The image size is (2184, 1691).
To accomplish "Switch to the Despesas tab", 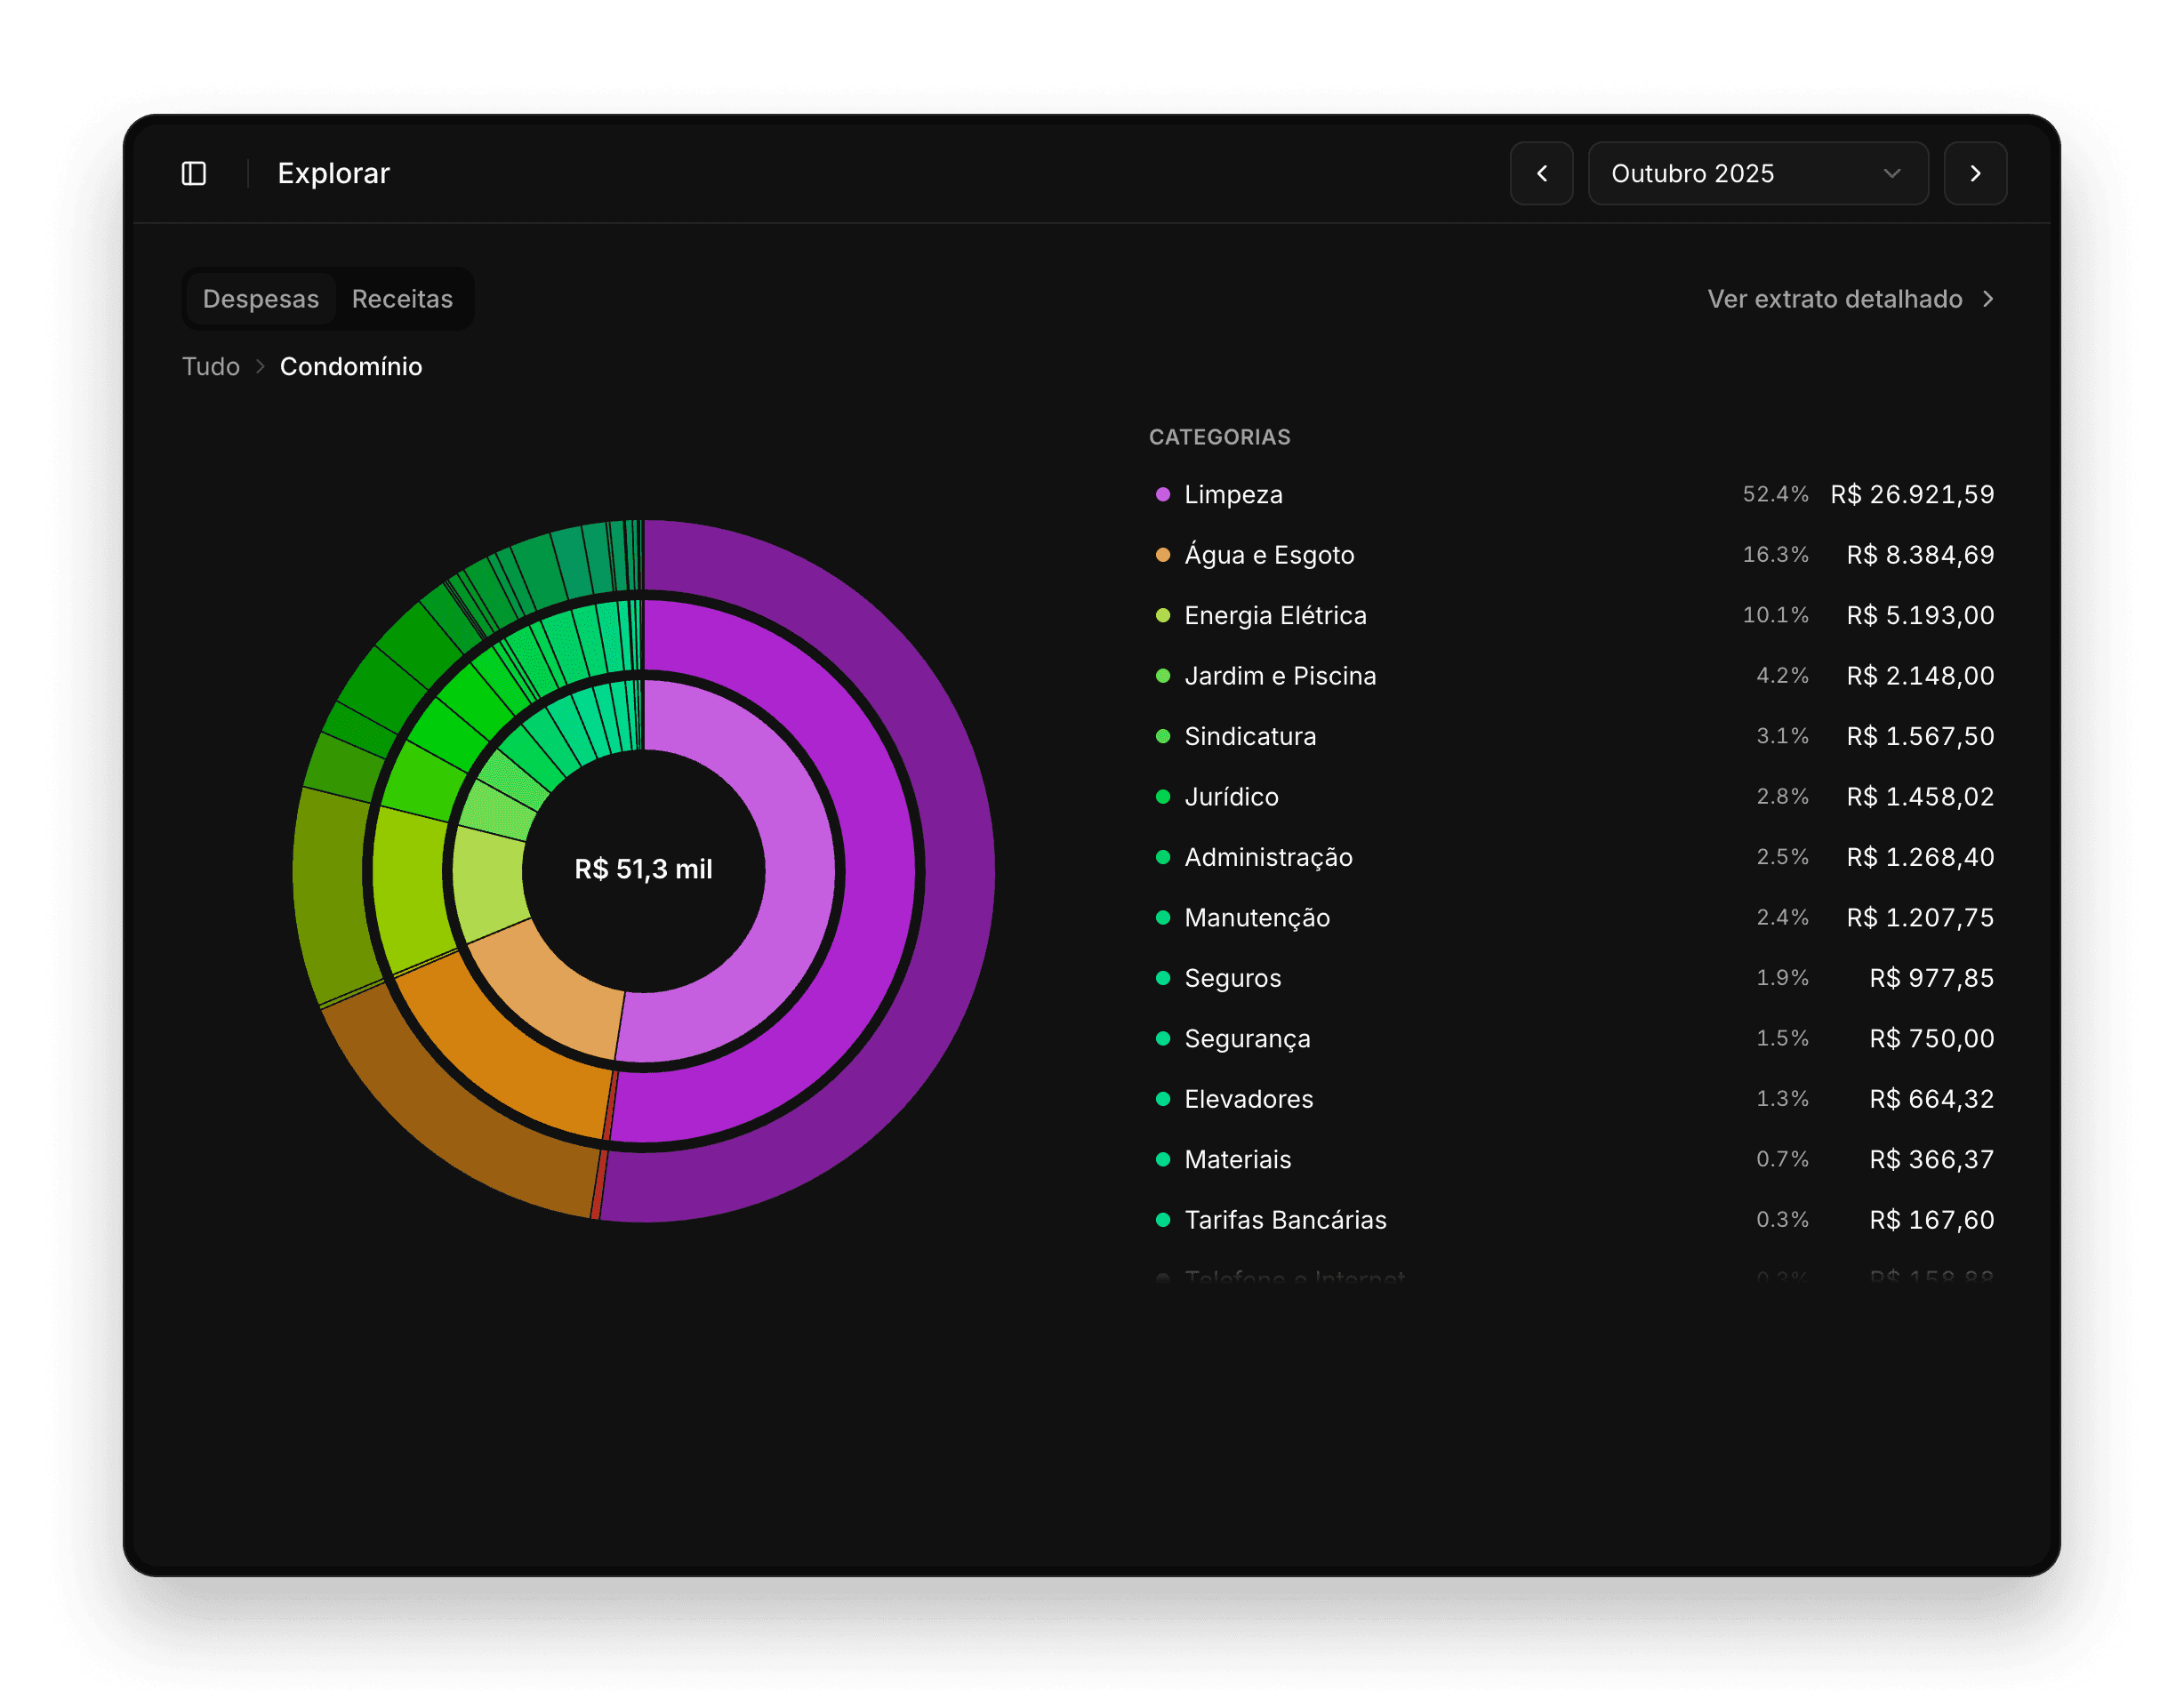I will pyautogui.click(x=261, y=299).
